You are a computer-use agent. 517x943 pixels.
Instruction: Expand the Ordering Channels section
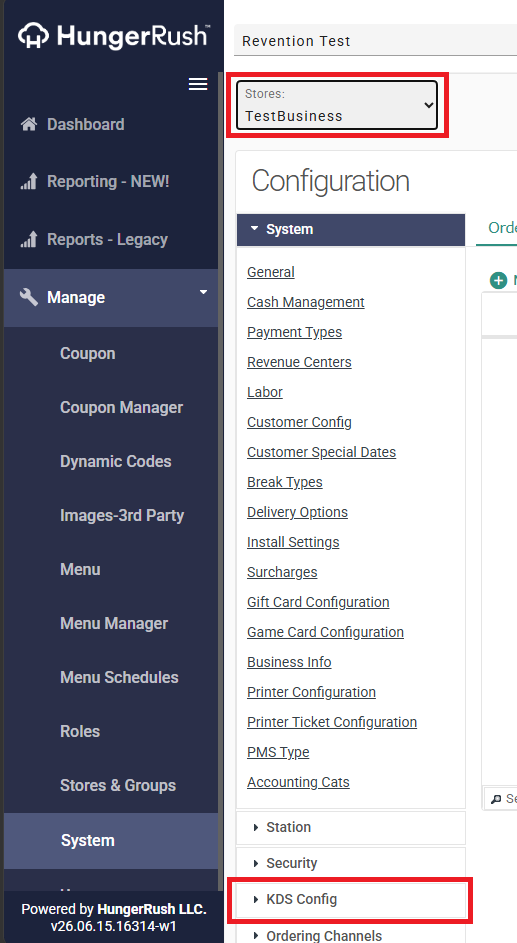351,935
